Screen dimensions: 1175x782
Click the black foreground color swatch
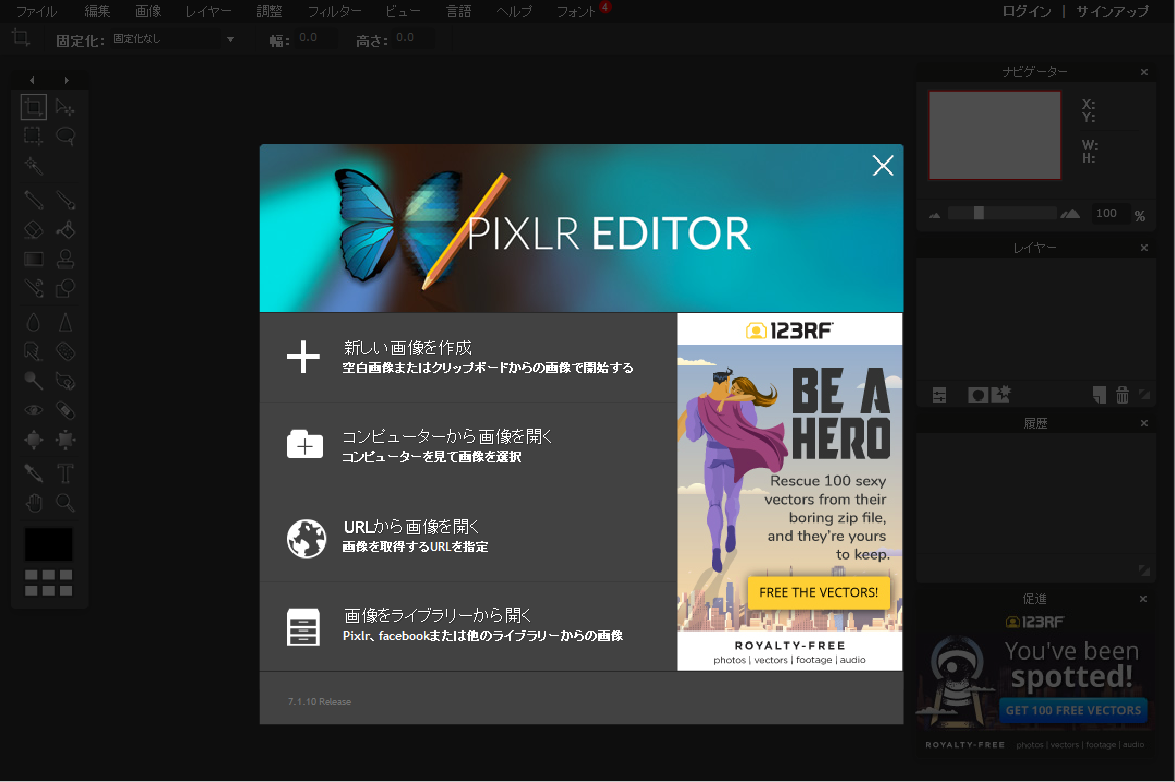coord(49,545)
